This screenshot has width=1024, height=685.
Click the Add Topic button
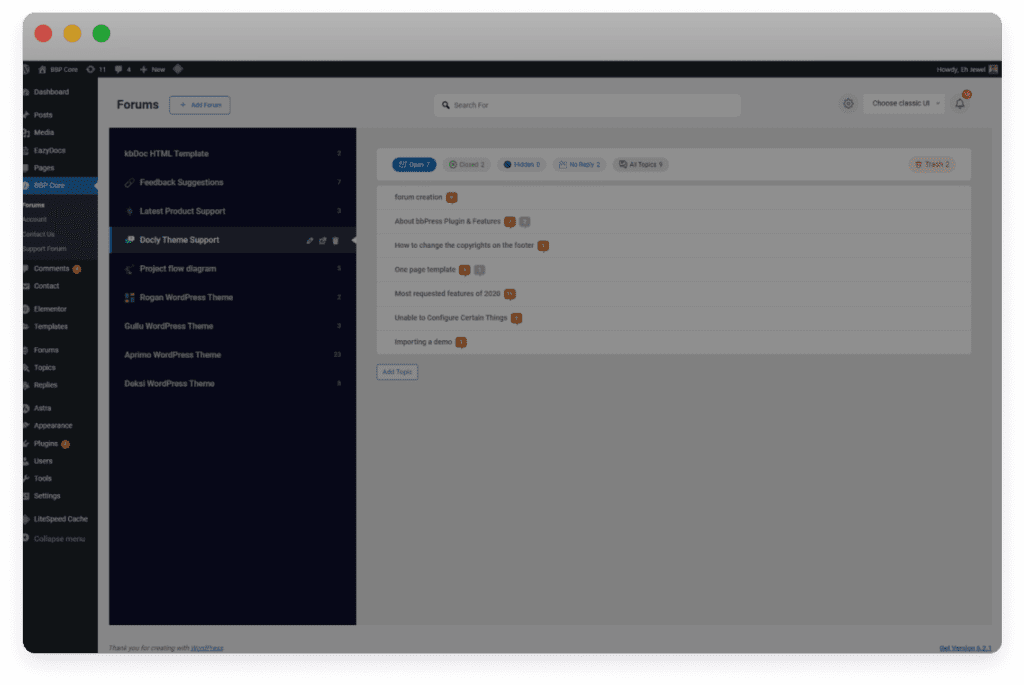(x=397, y=371)
